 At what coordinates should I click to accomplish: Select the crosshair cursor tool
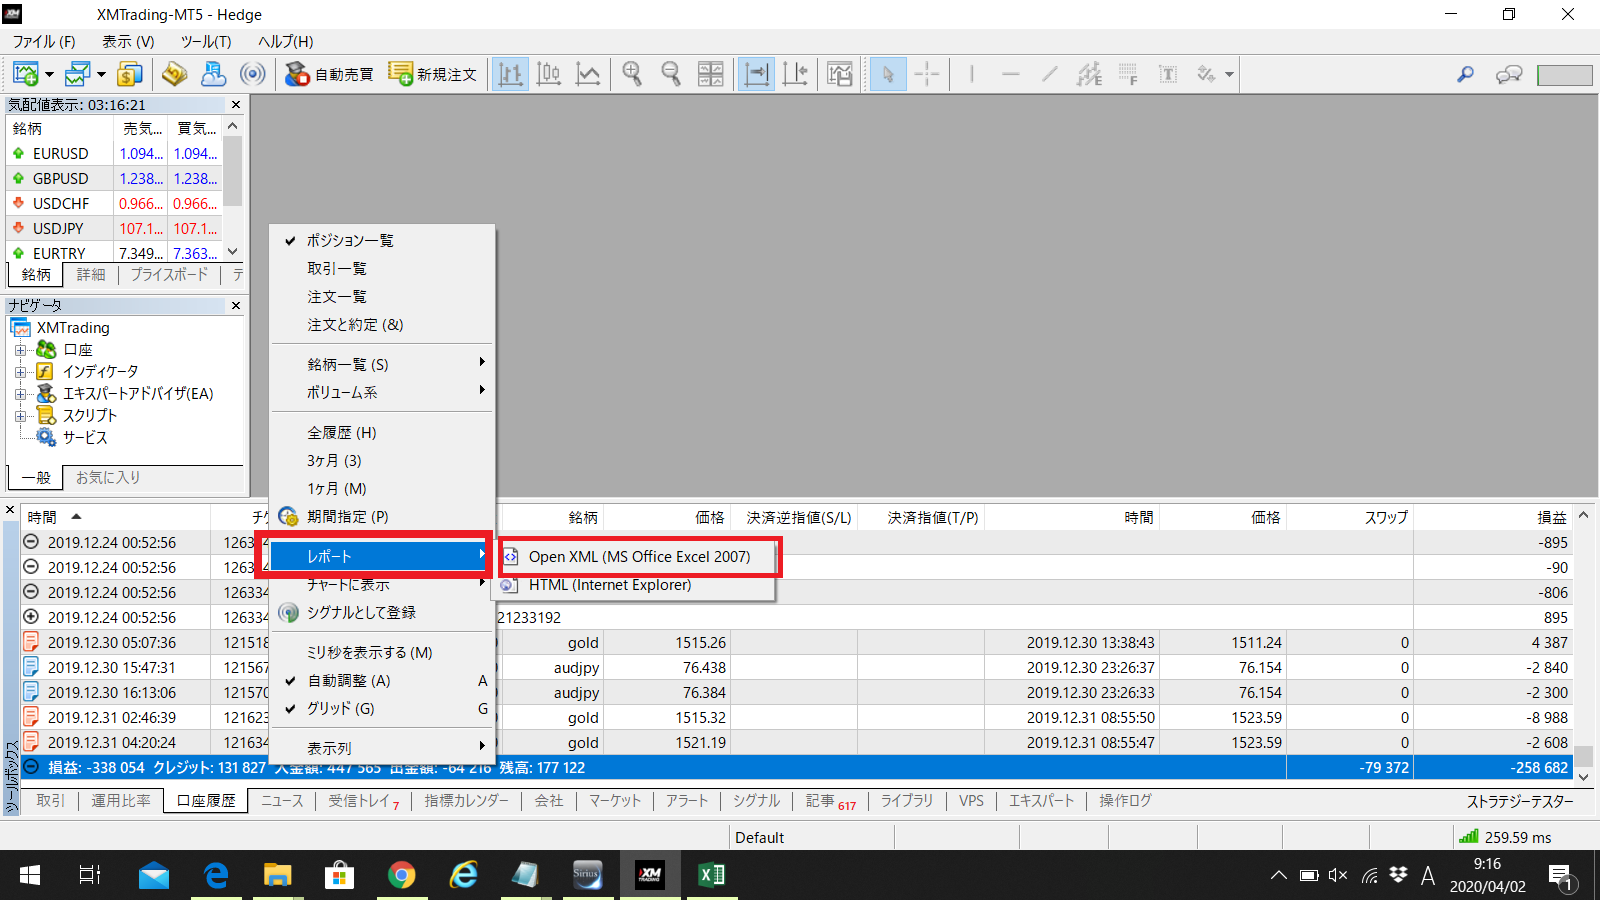point(927,75)
